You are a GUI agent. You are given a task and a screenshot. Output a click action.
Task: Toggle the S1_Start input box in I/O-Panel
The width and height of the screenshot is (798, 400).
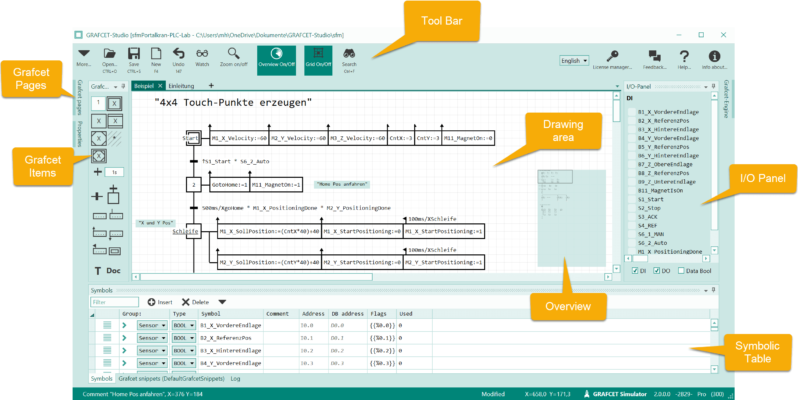pyautogui.click(x=632, y=199)
